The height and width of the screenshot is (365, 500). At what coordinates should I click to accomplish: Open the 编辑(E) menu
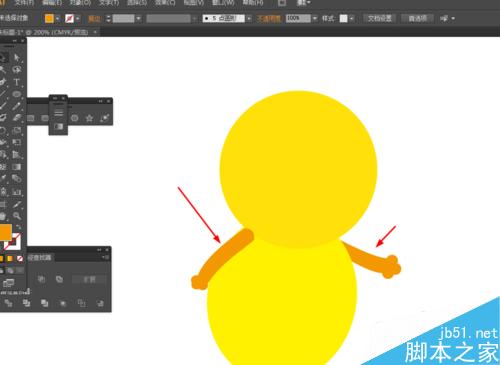(52, 3)
